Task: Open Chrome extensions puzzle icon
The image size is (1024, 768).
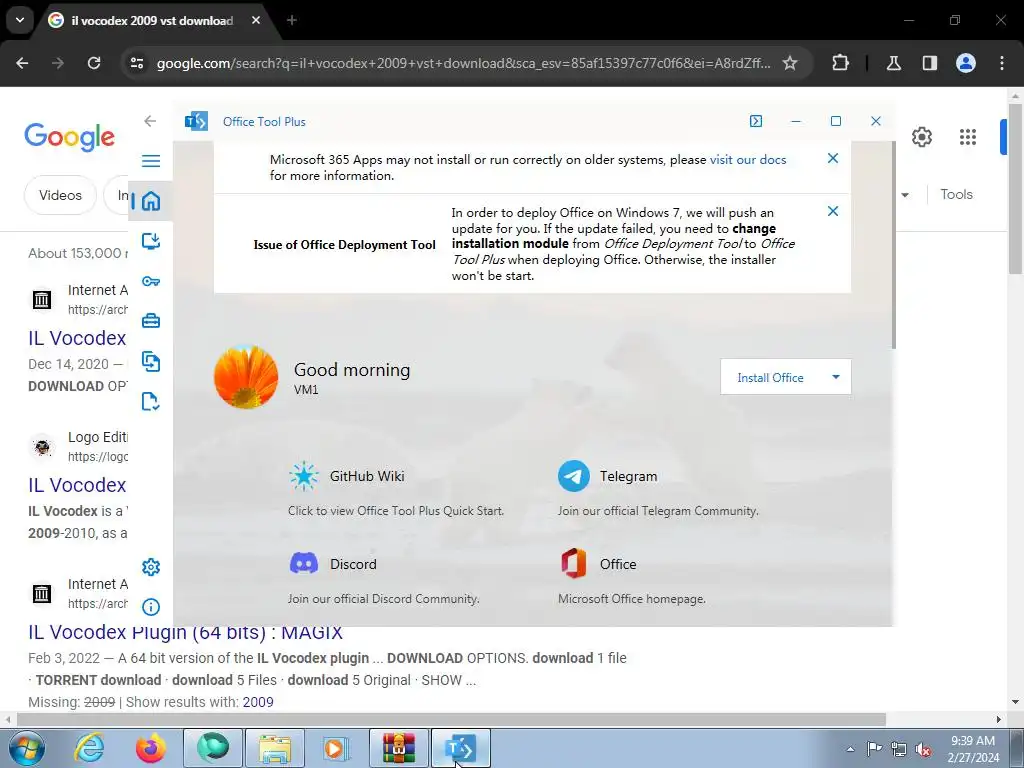Action: click(840, 63)
